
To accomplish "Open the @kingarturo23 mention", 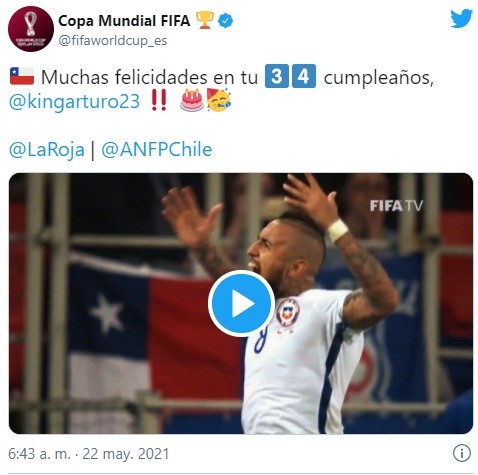I will (x=74, y=101).
